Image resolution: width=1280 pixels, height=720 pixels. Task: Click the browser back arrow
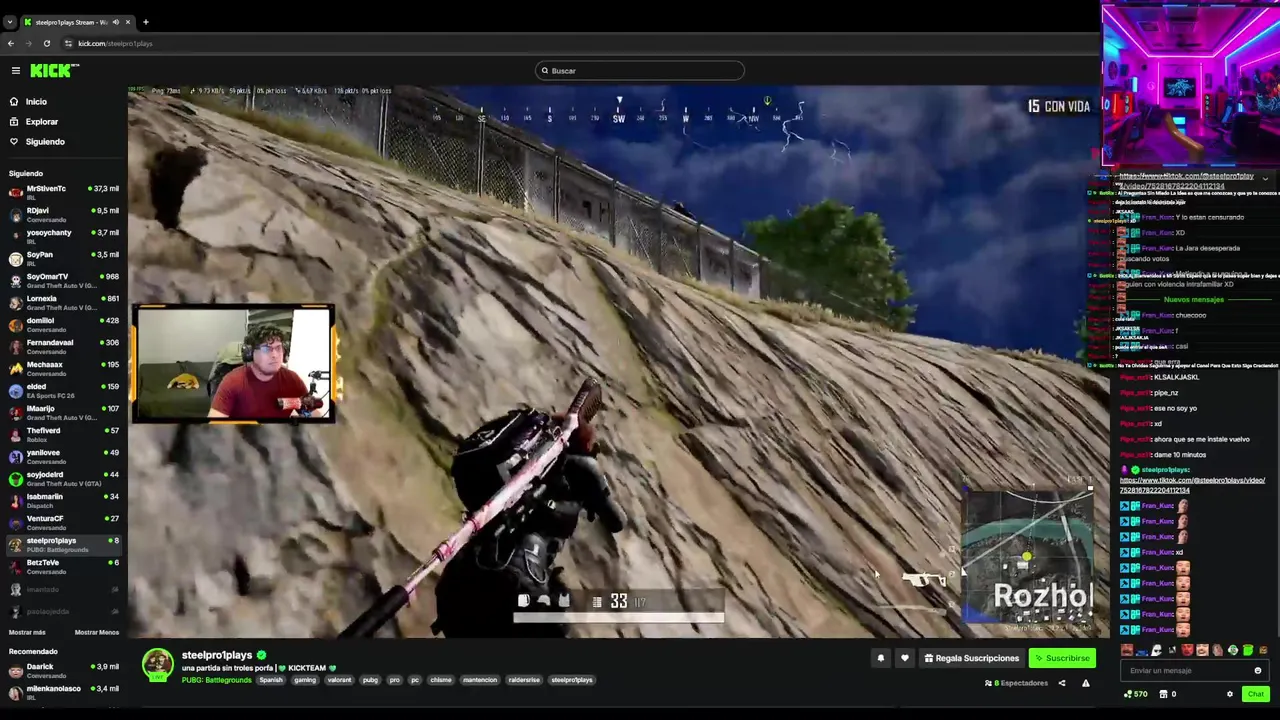[x=11, y=43]
